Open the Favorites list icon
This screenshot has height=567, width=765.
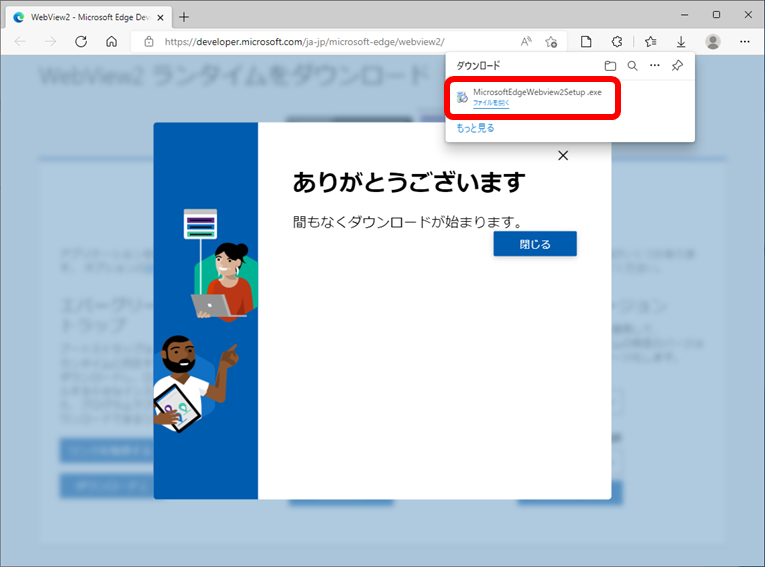650,41
